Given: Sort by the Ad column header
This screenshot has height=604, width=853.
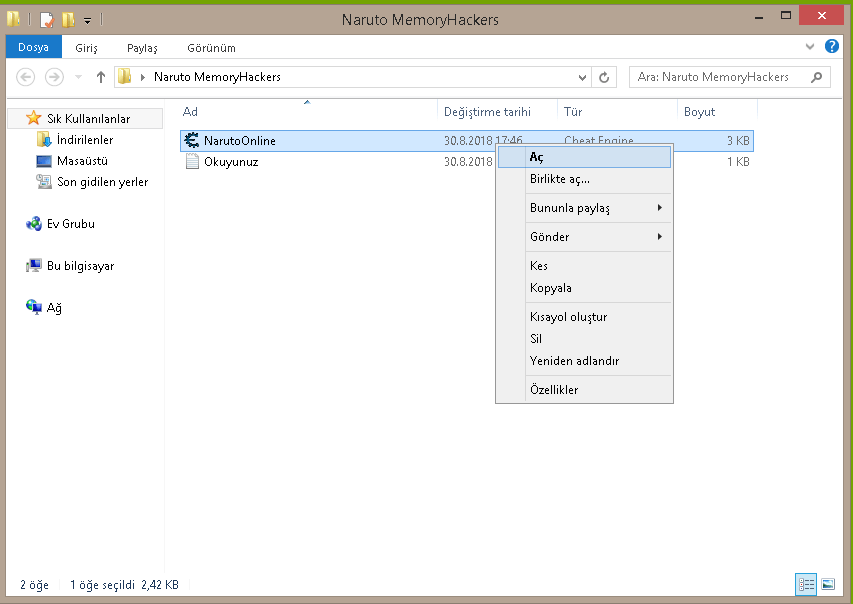Looking at the screenshot, I should [x=190, y=112].
